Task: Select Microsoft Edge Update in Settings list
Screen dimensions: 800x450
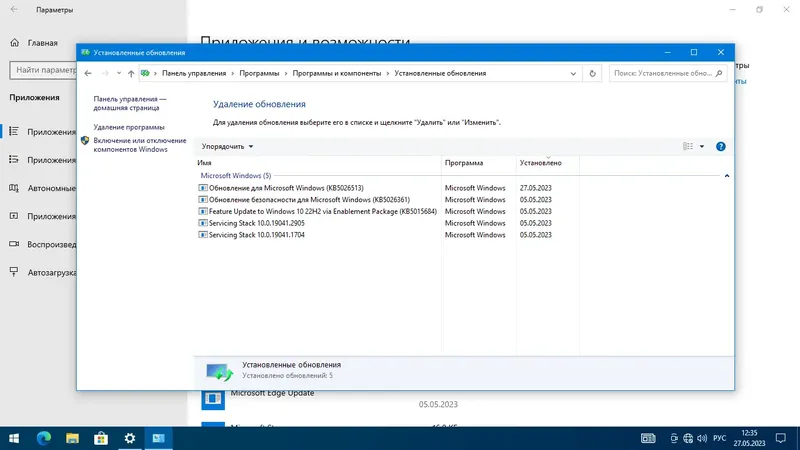Action: coord(272,393)
